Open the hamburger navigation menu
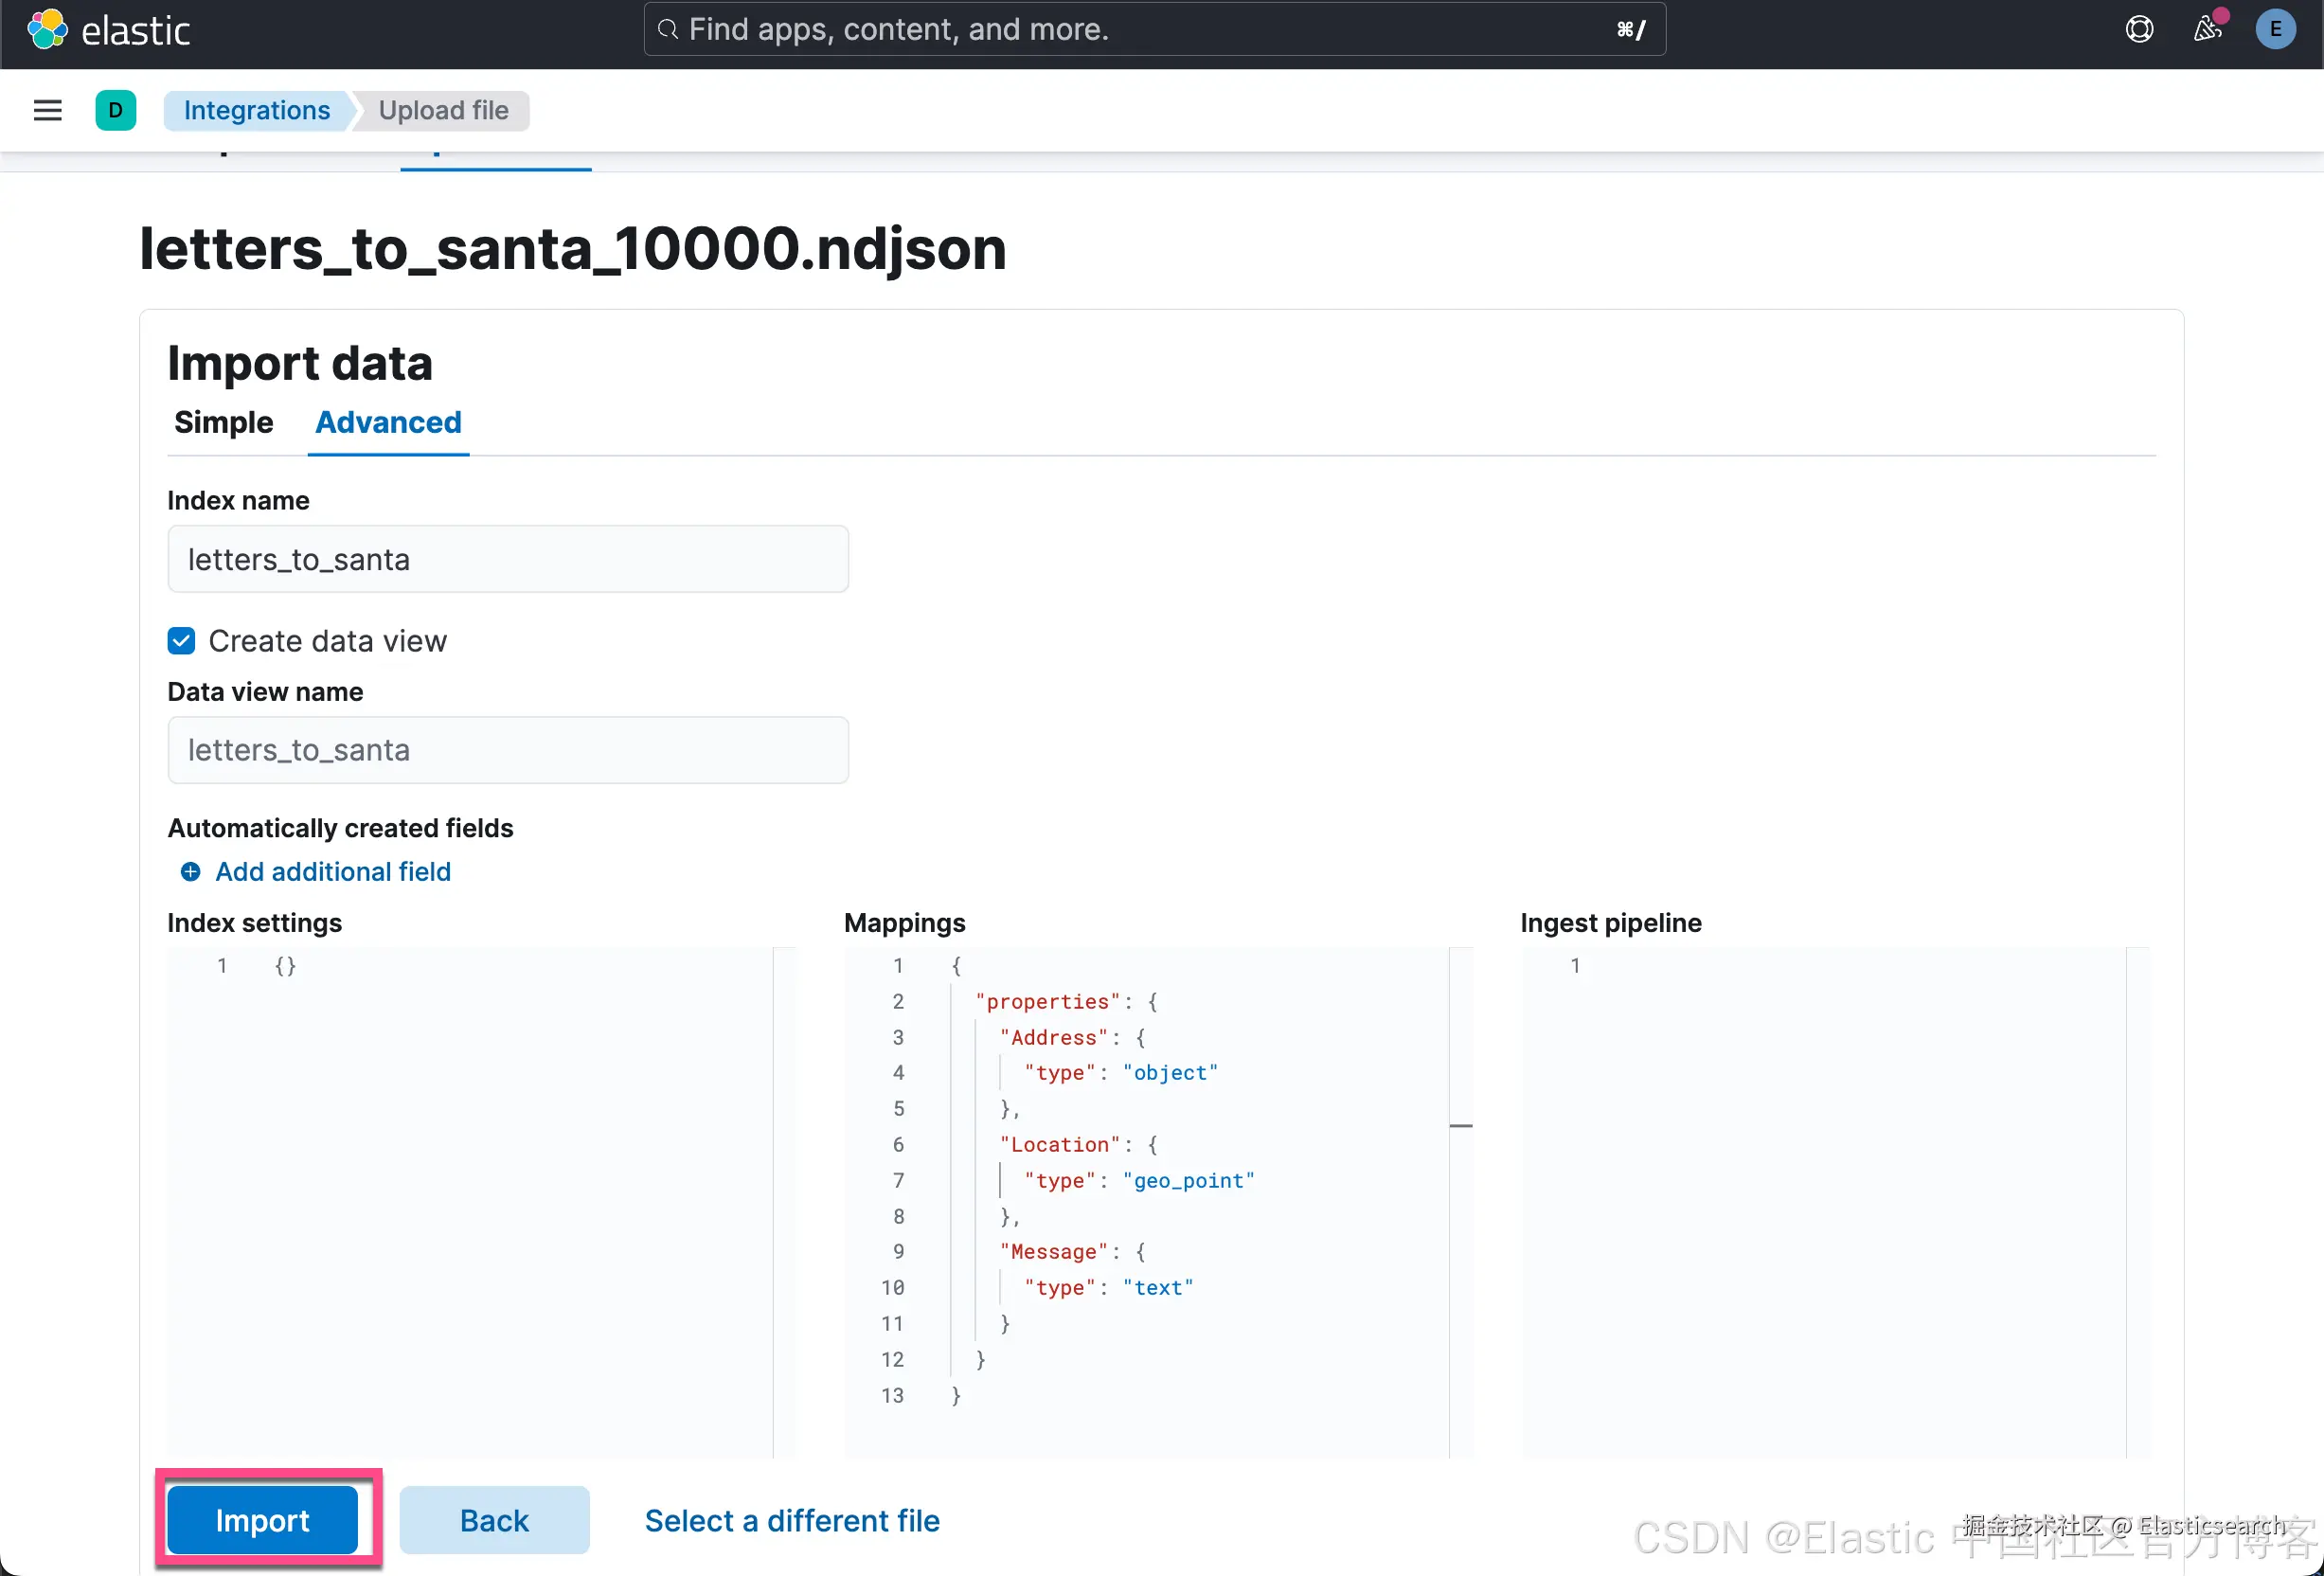The image size is (2324, 1576). click(x=47, y=110)
